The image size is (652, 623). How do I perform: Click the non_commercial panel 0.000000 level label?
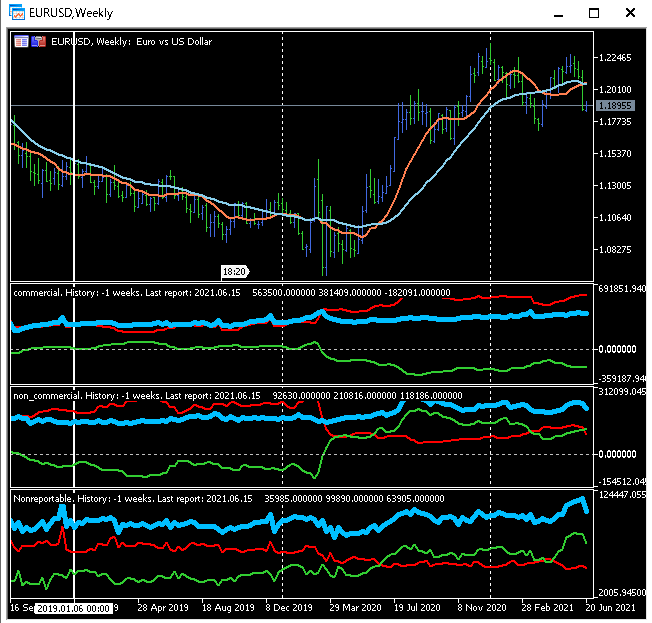coord(617,454)
